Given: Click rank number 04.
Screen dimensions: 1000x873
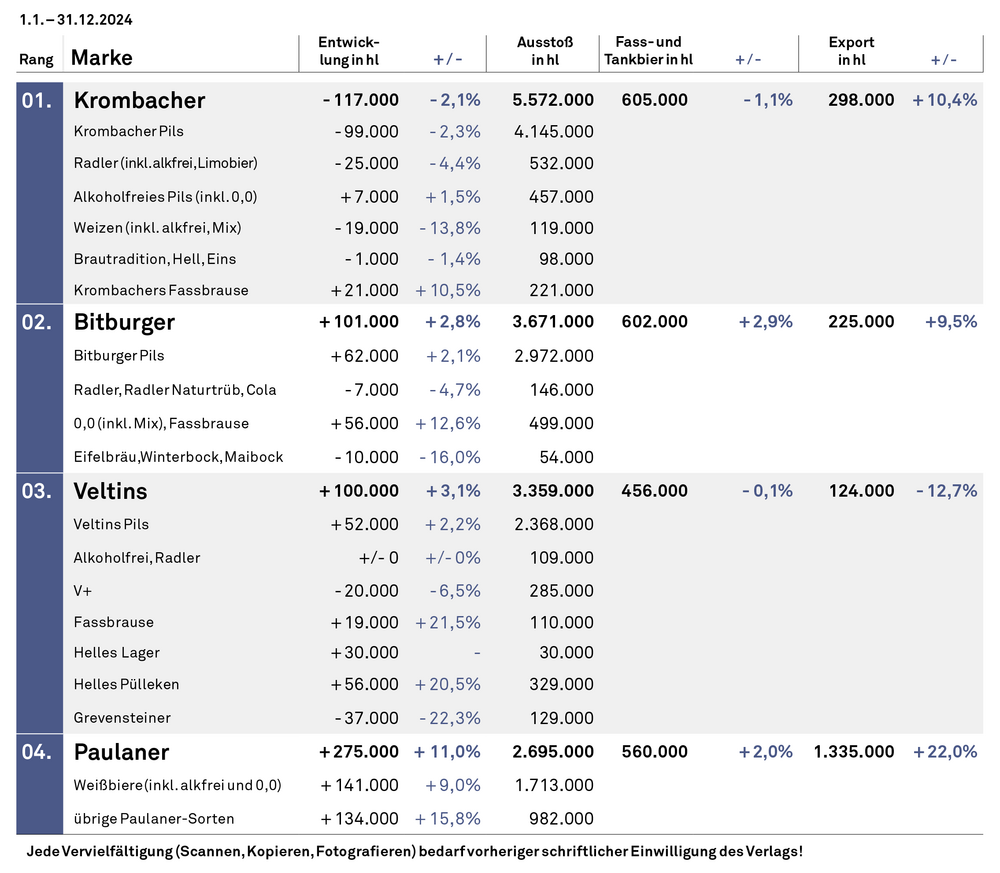Looking at the screenshot, I should point(37,752).
